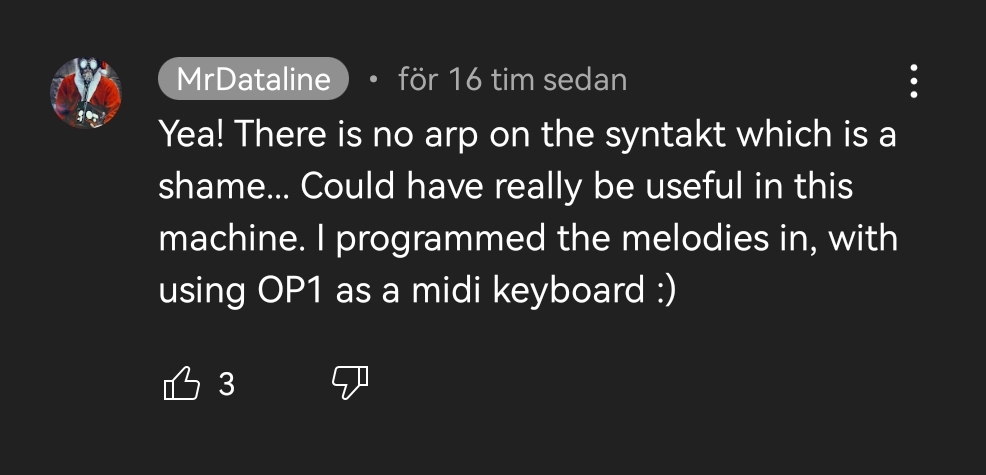
Task: Click the like count number 3
Action: [x=226, y=384]
